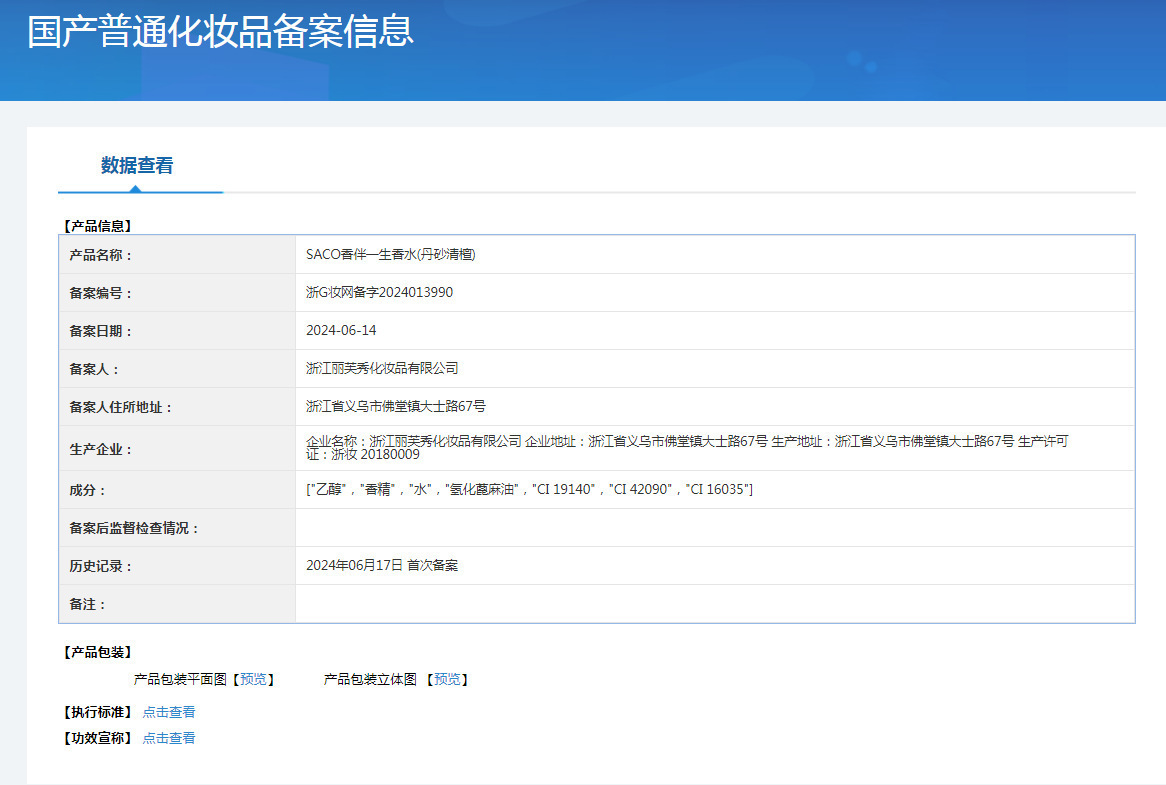Click the 备案人： row label

[x=94, y=369]
